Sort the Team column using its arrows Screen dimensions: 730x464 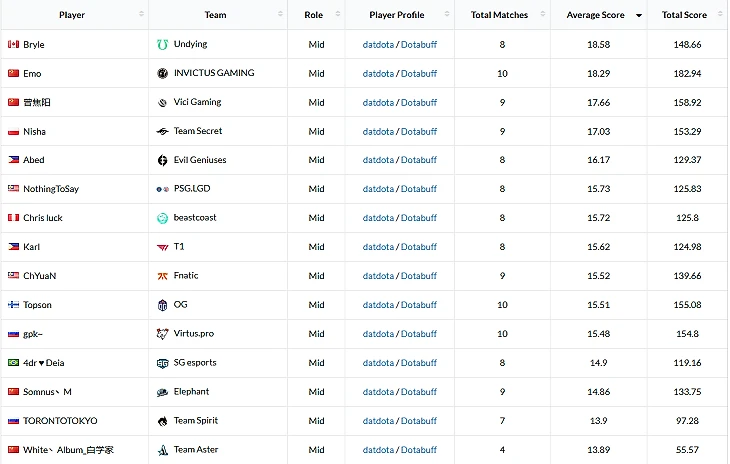tap(278, 15)
